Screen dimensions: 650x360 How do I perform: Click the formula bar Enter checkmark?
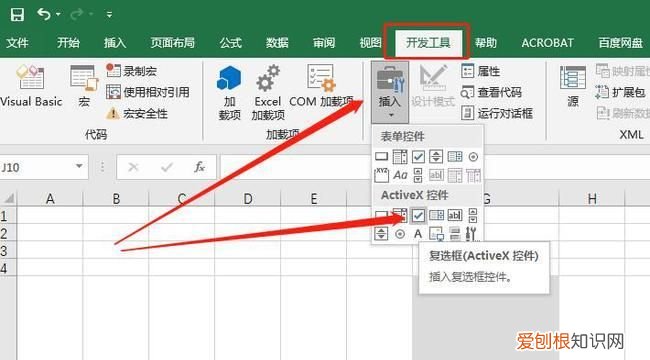pos(167,167)
